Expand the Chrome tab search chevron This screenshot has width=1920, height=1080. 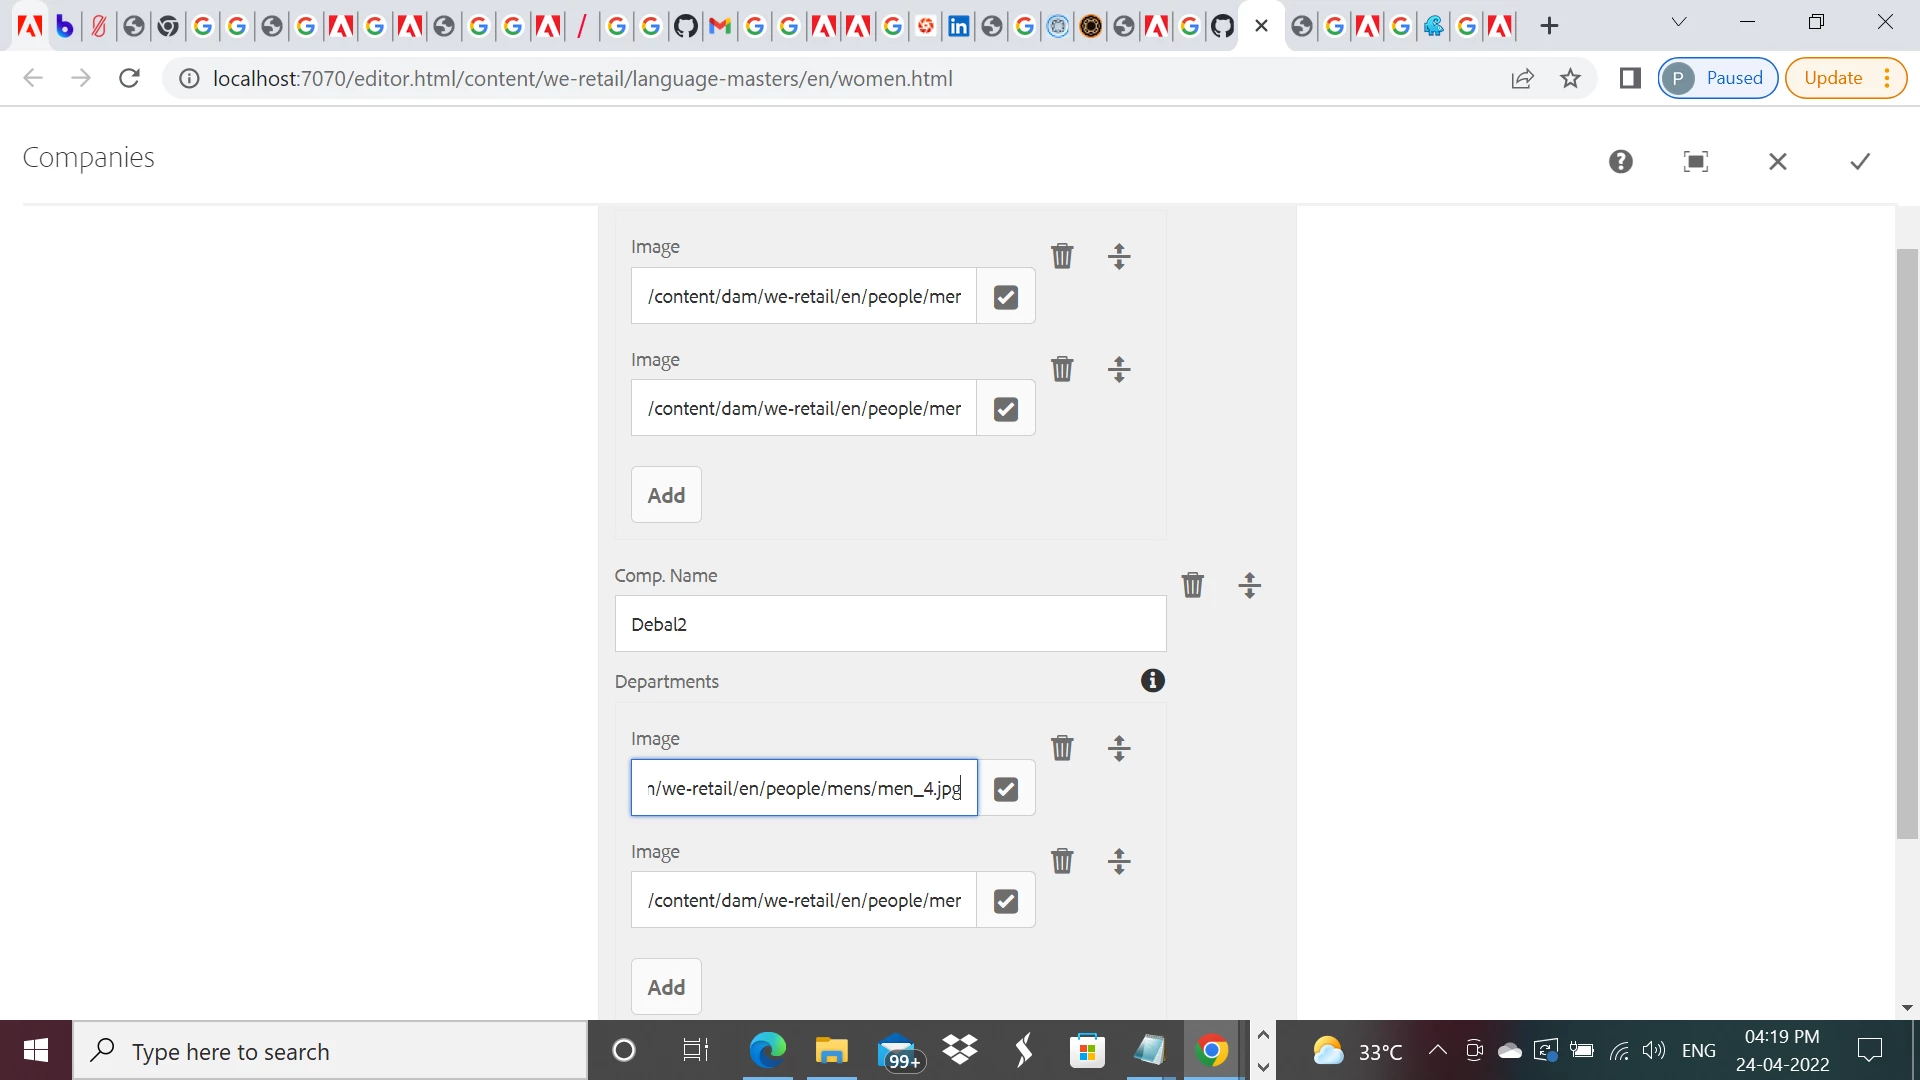(1679, 23)
